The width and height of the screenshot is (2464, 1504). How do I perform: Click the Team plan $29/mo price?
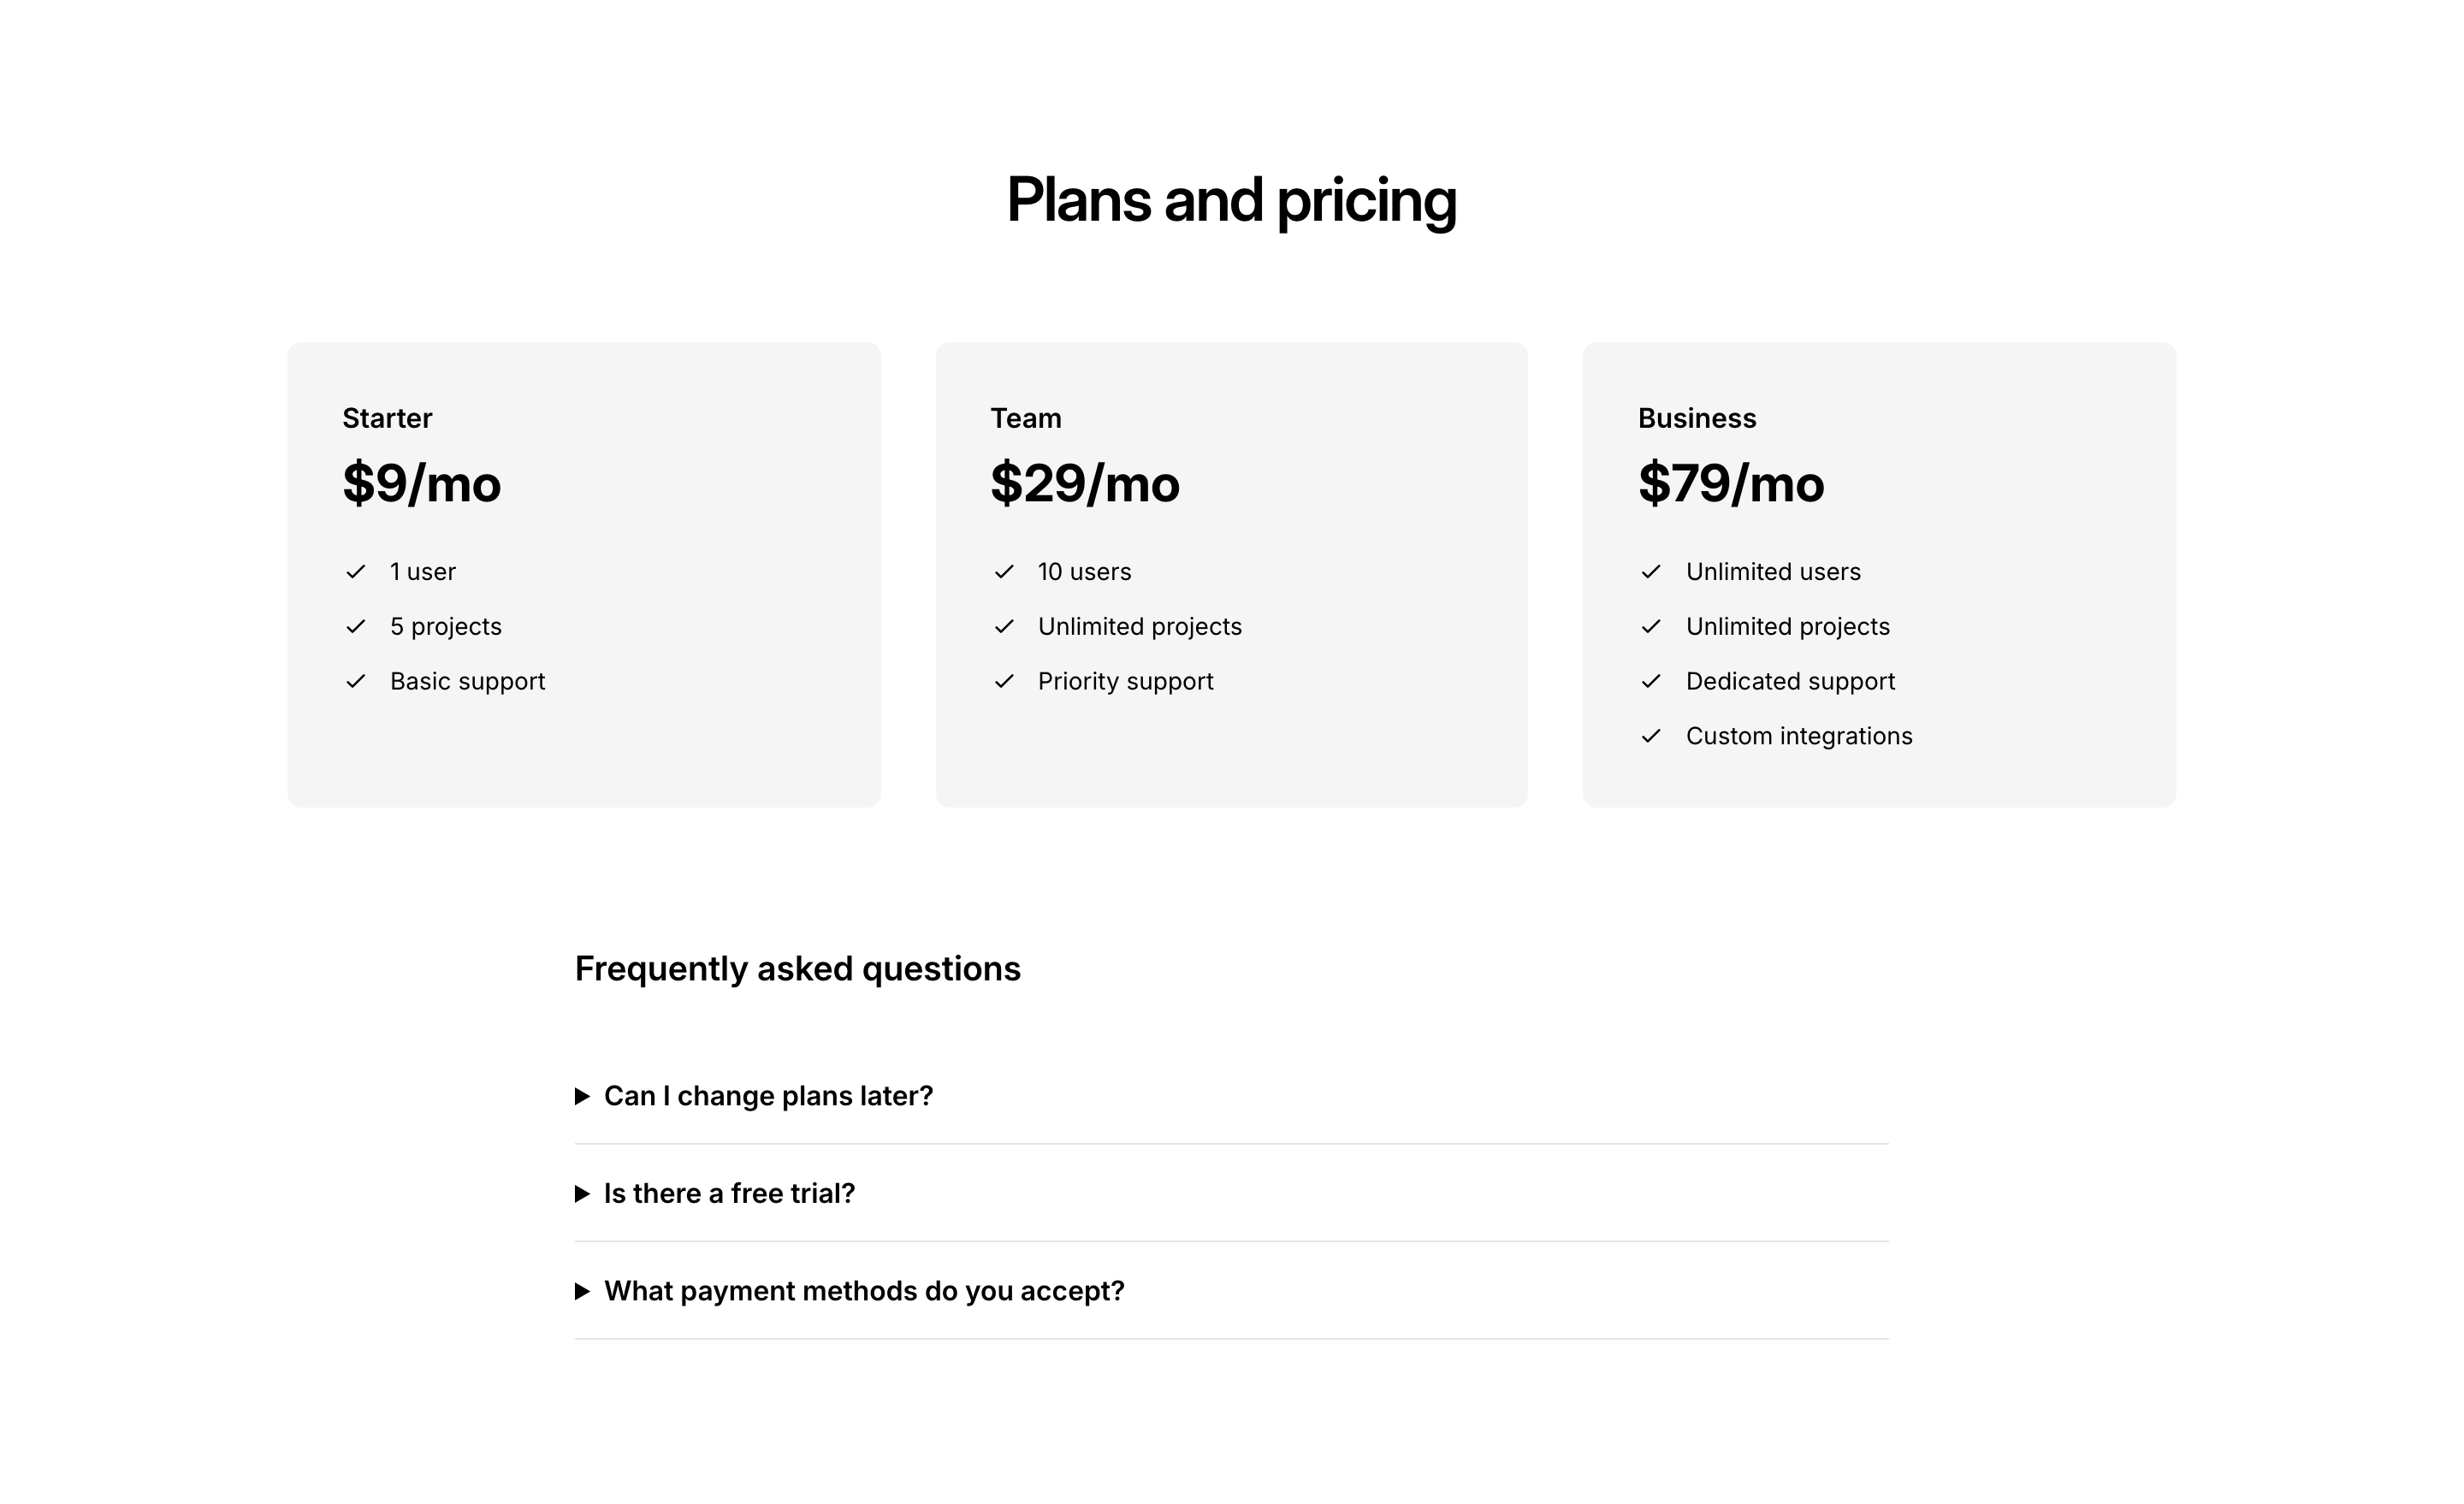click(1084, 484)
